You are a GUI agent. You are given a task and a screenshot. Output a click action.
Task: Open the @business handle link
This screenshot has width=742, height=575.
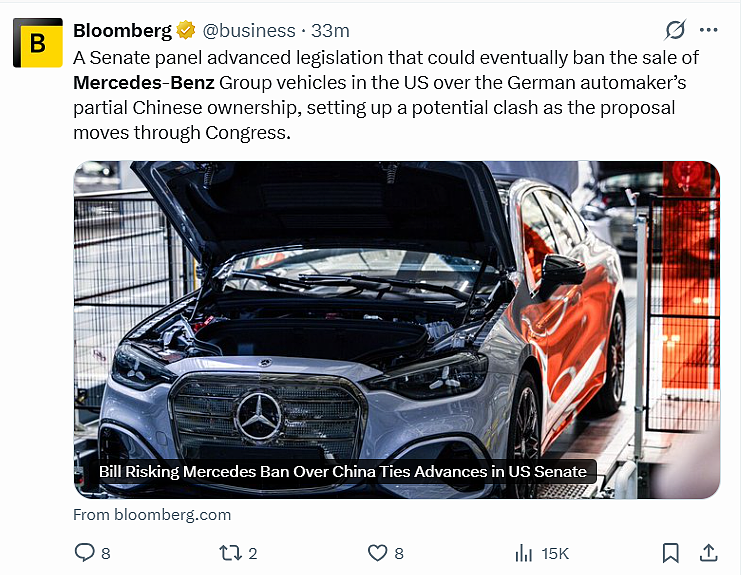[x=249, y=31]
